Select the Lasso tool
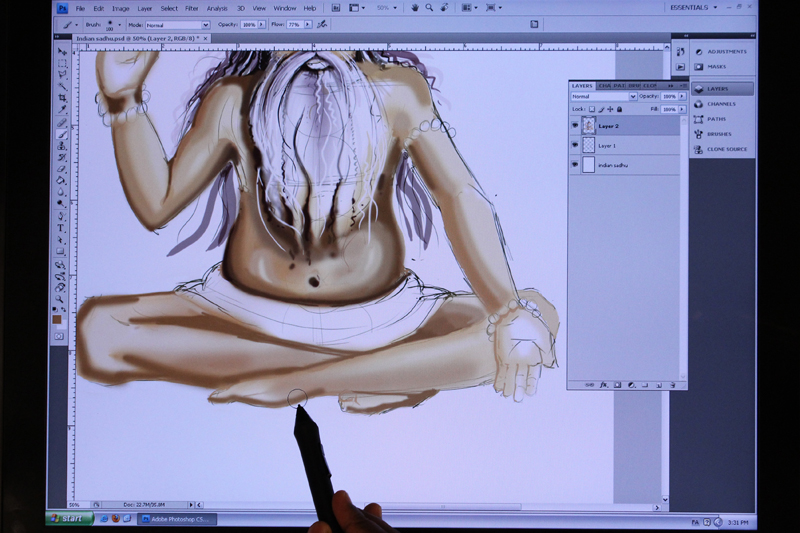 (61, 75)
